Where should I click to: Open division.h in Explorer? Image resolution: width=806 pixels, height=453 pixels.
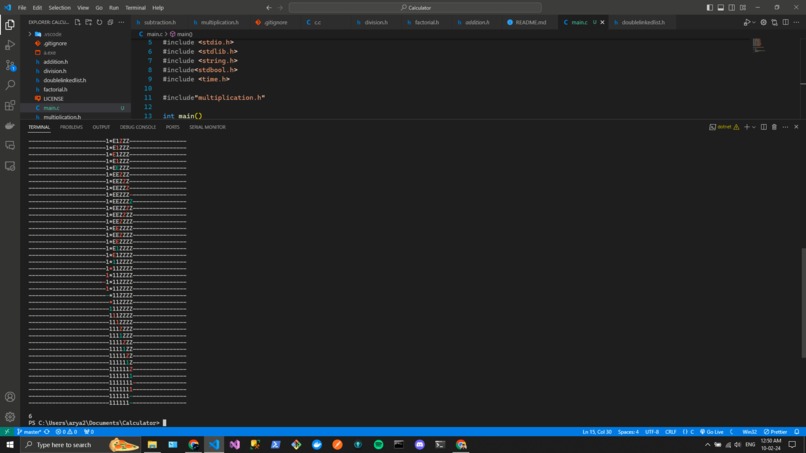pyautogui.click(x=54, y=71)
